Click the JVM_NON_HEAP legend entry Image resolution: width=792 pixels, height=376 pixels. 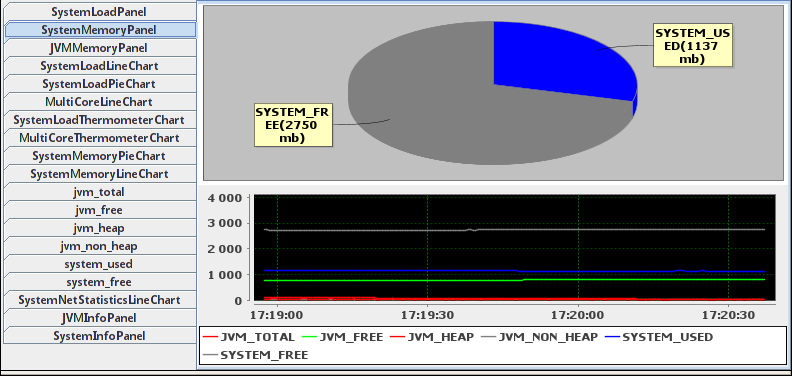(x=540, y=337)
